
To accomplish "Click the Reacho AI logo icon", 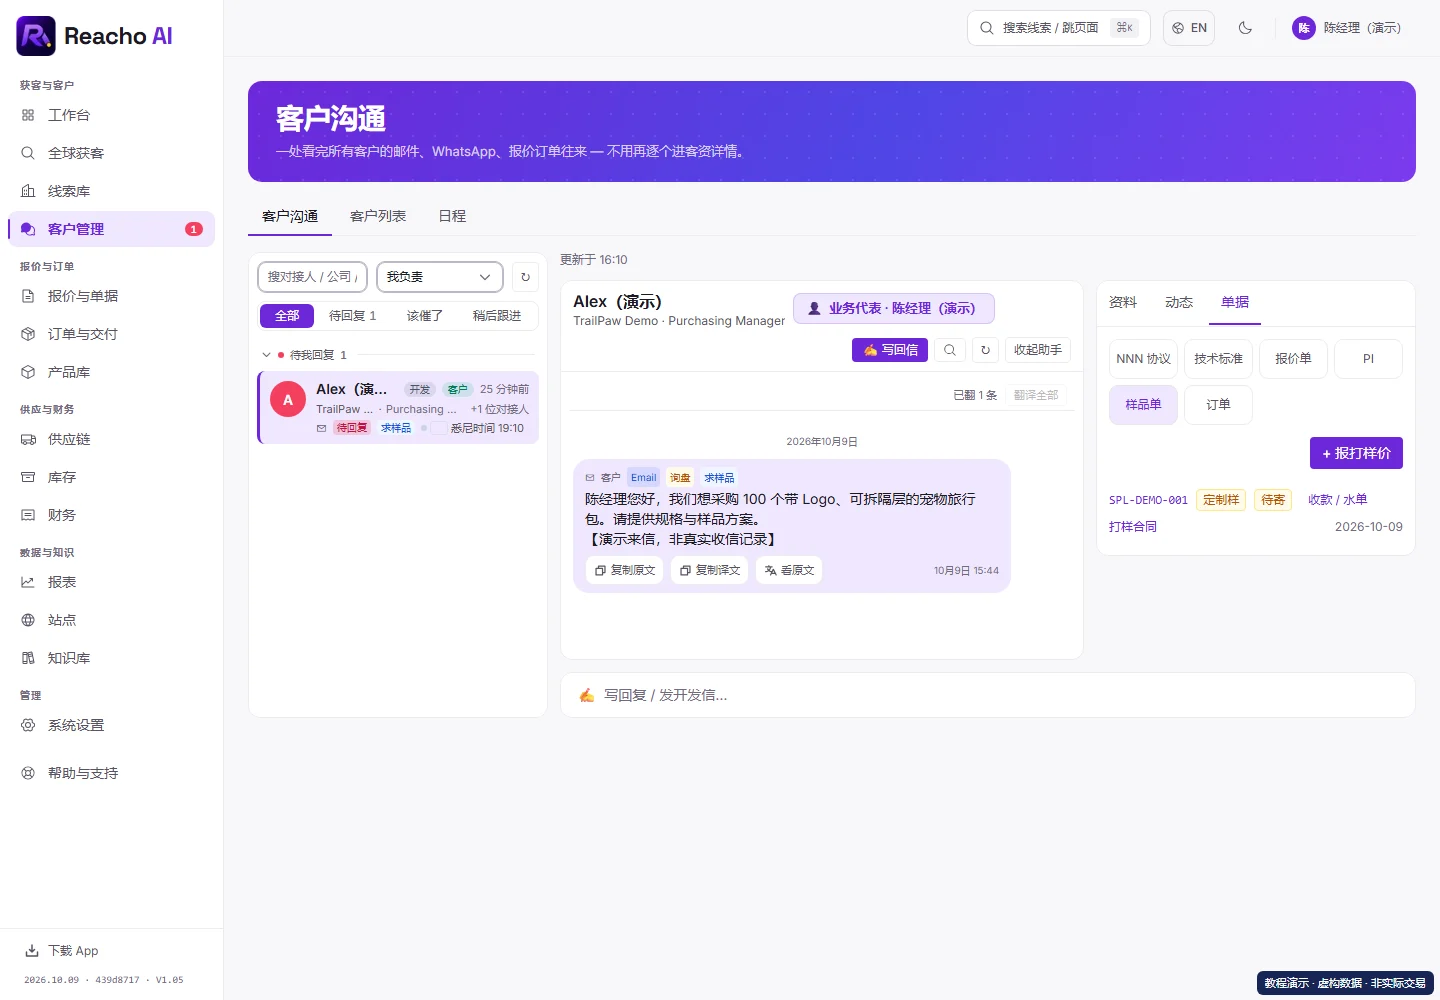I will (36, 36).
